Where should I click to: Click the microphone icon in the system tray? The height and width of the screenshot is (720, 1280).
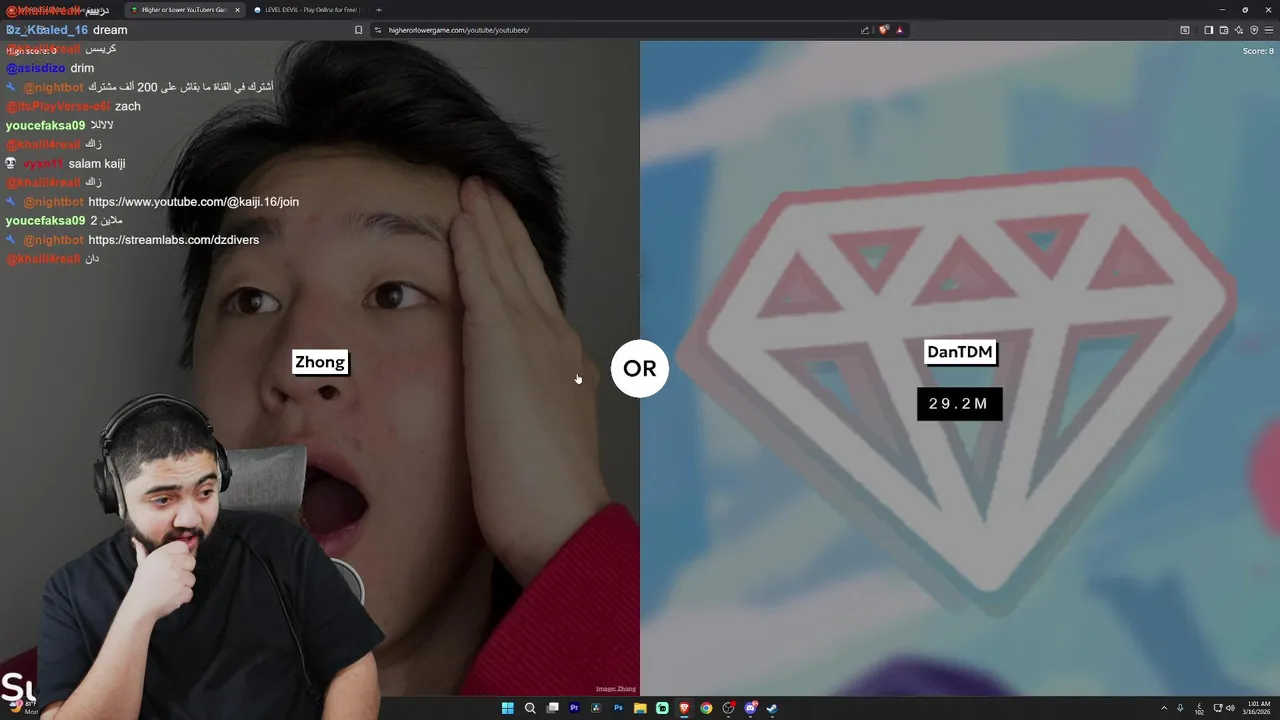point(1180,708)
